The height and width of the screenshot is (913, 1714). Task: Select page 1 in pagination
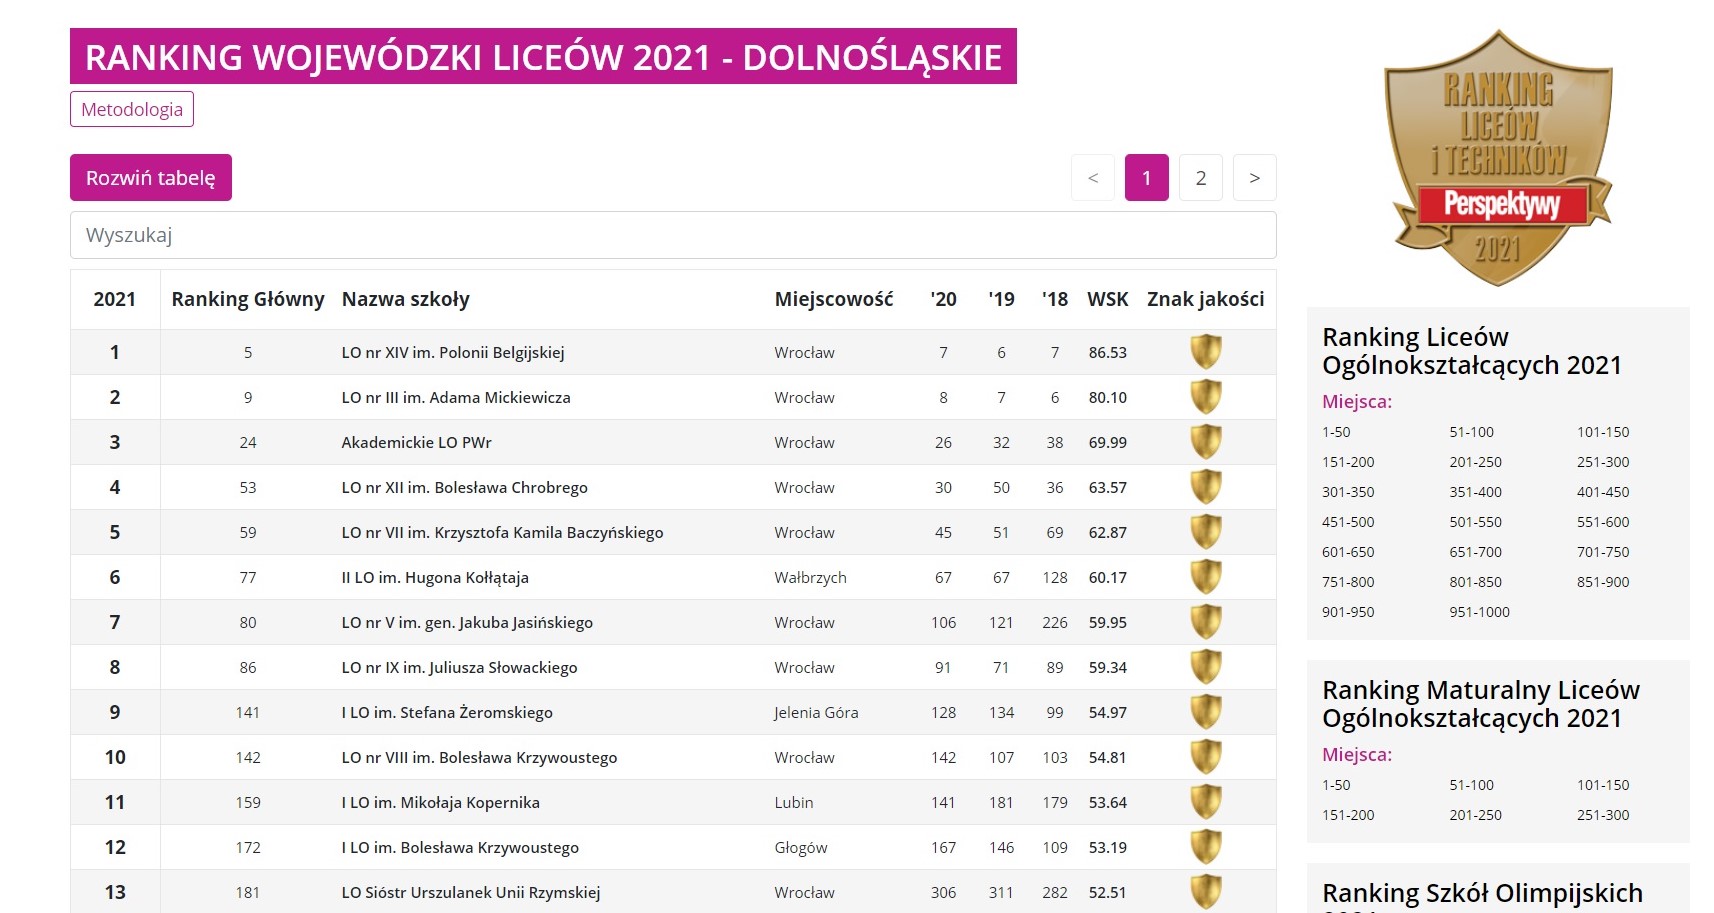[1146, 177]
